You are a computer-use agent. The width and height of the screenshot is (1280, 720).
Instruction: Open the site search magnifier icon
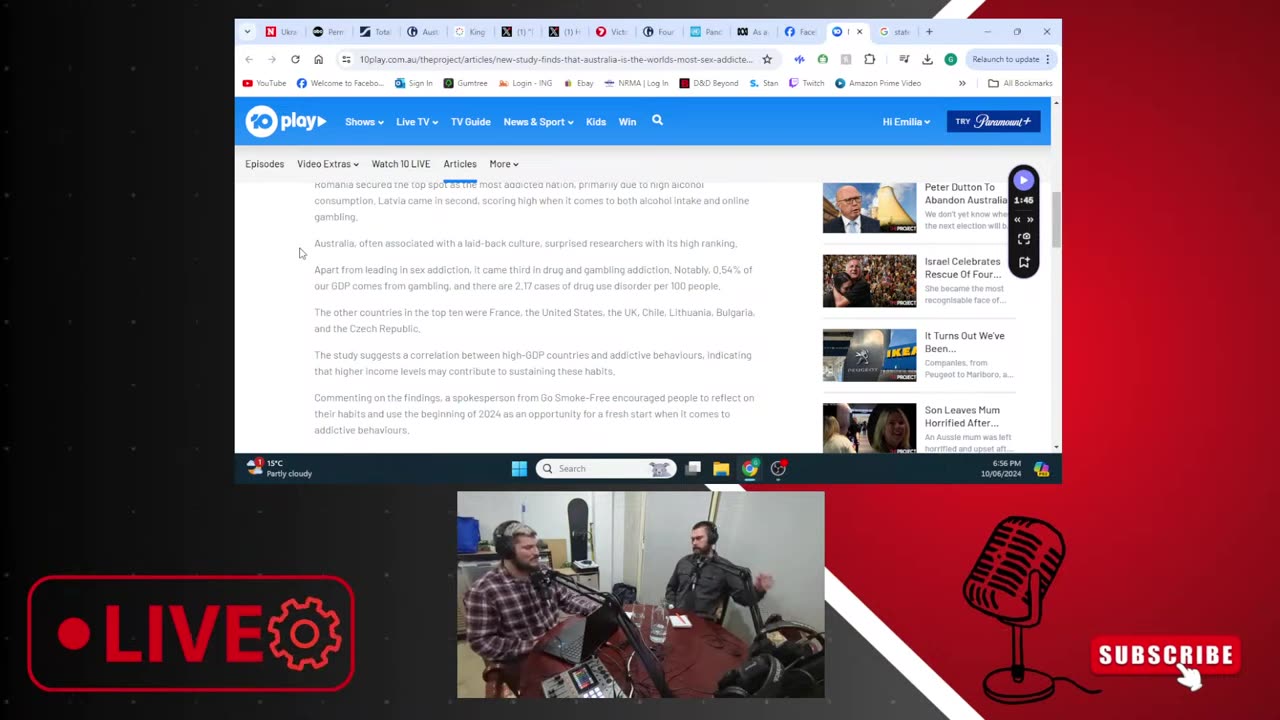[657, 120]
